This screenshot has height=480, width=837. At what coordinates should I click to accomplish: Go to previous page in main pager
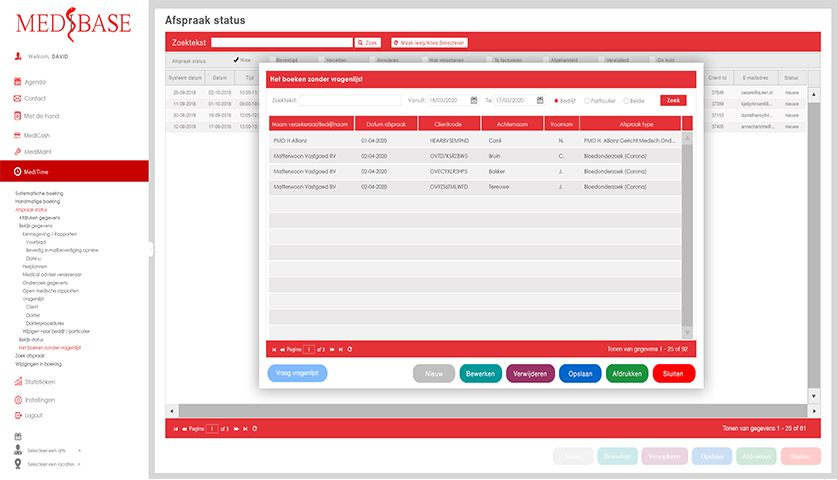[184, 429]
